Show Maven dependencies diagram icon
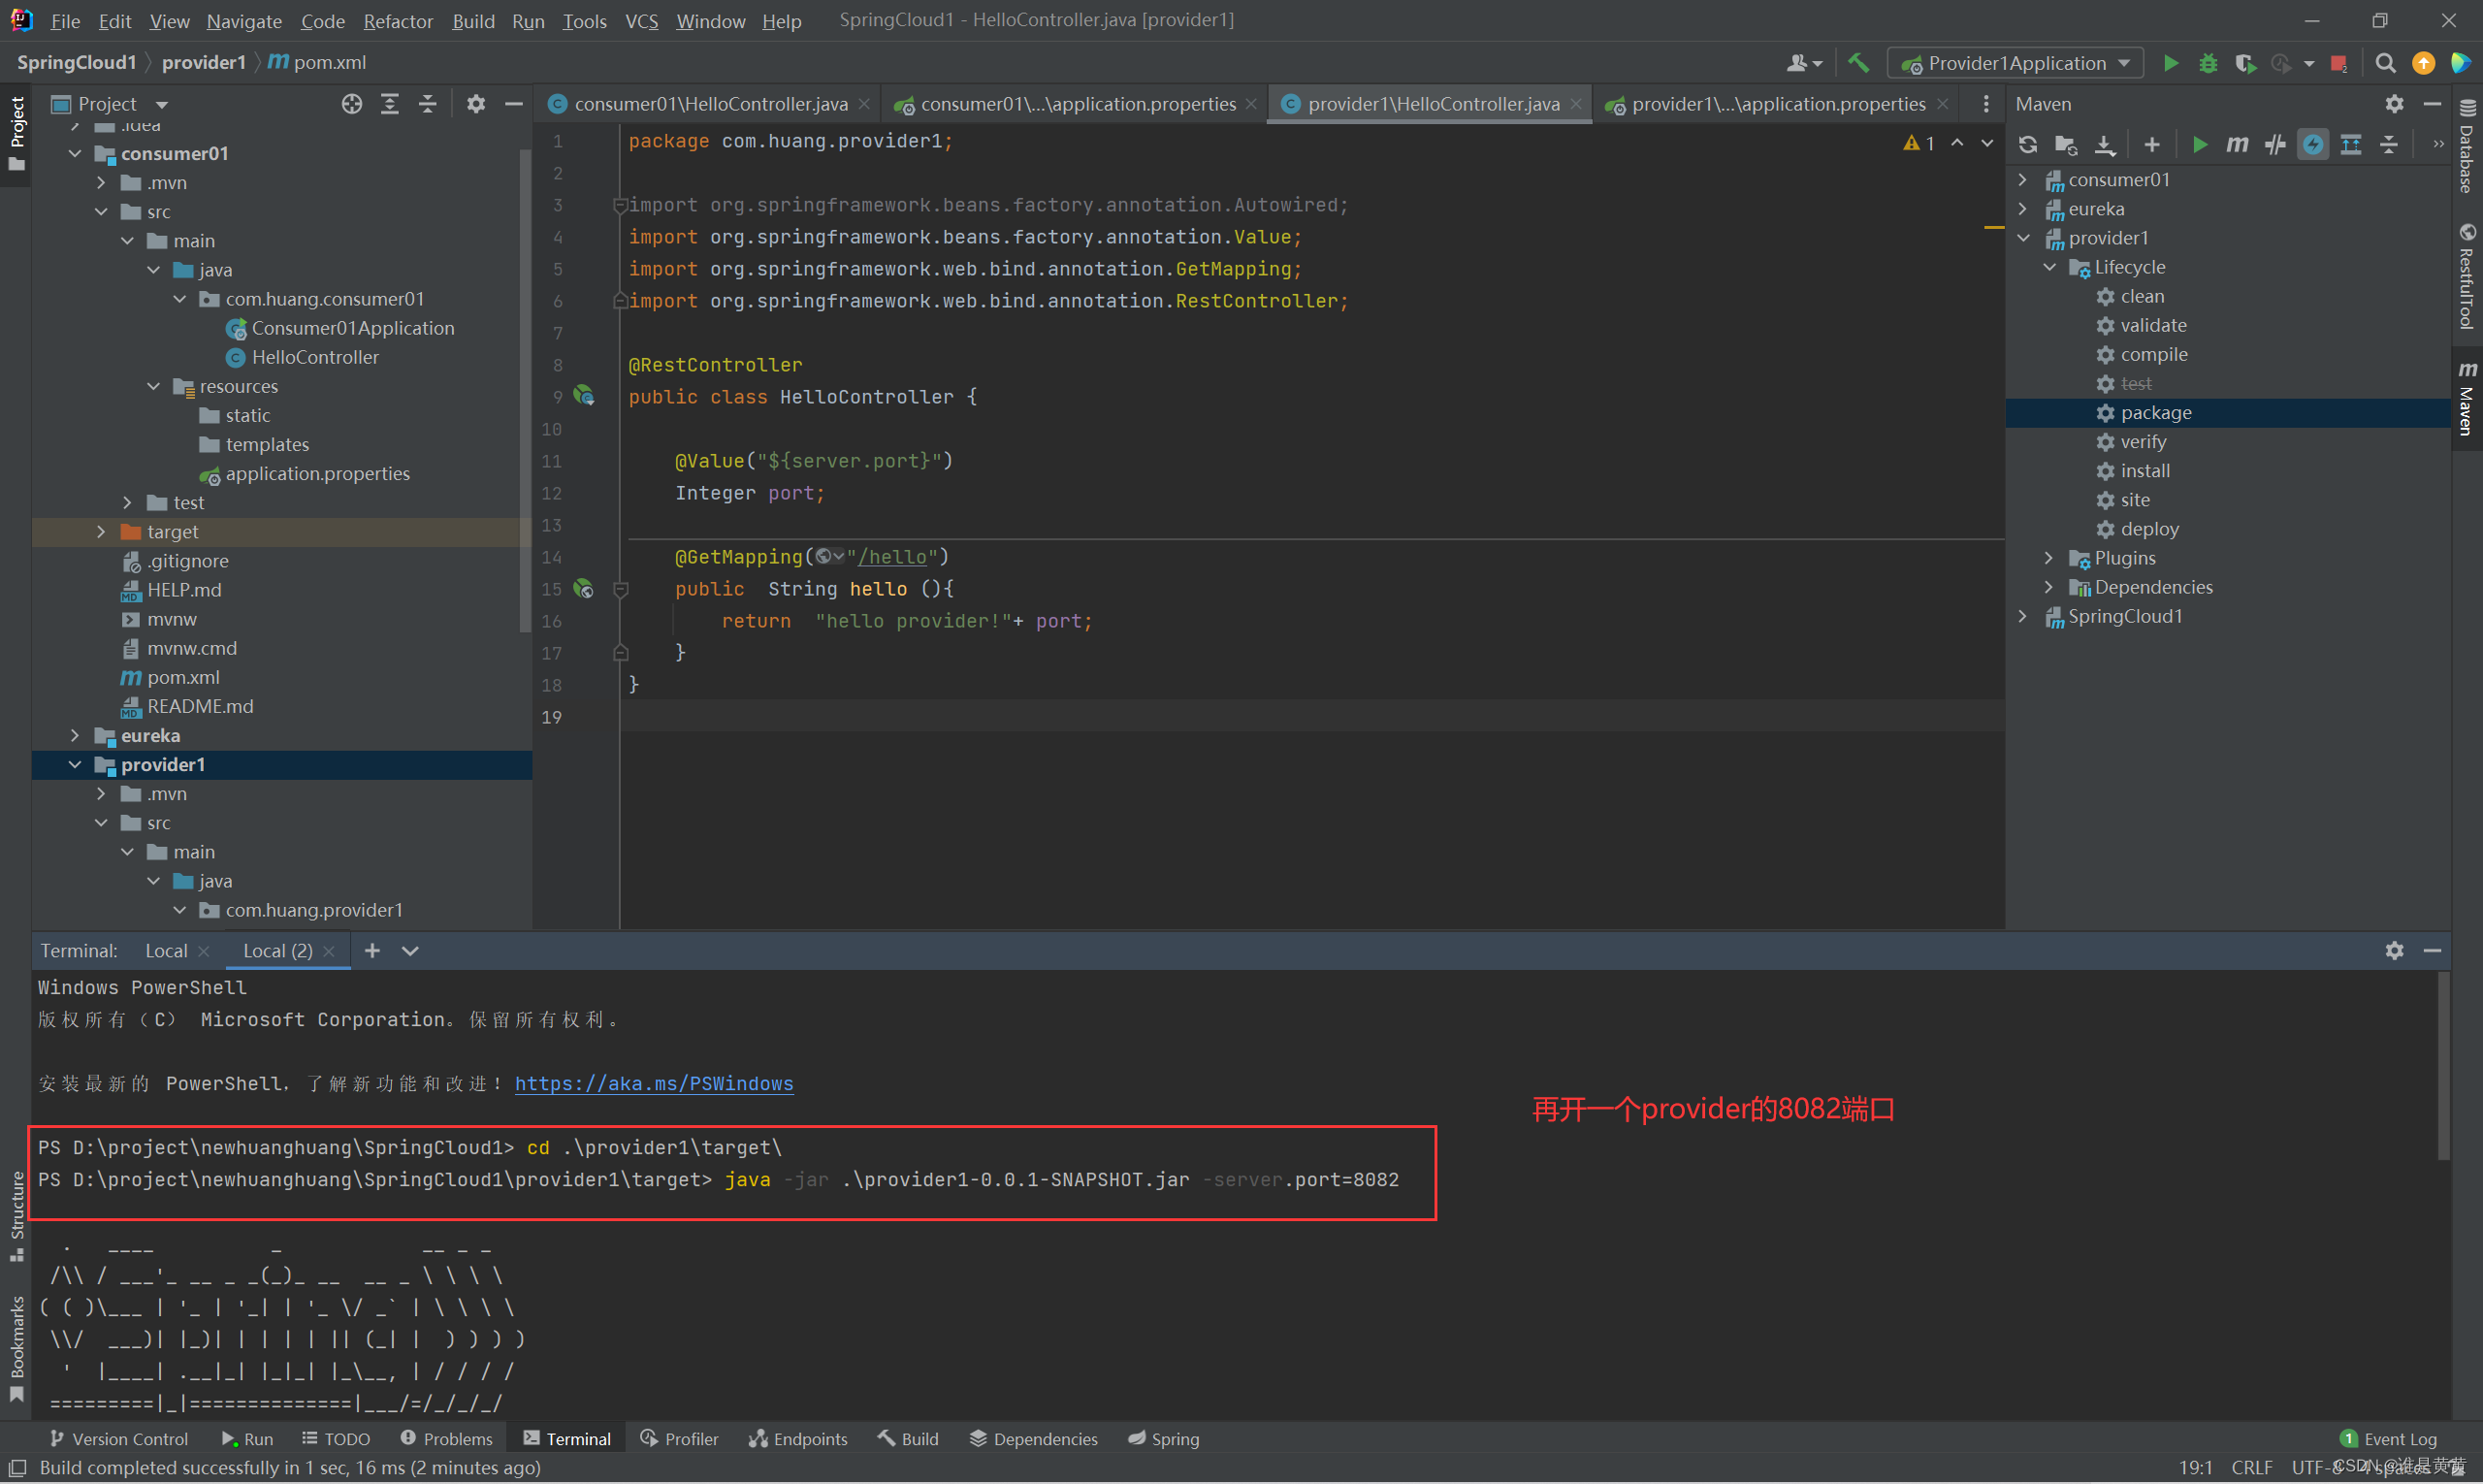Screen dimensions: 2483x1484 [2351, 145]
